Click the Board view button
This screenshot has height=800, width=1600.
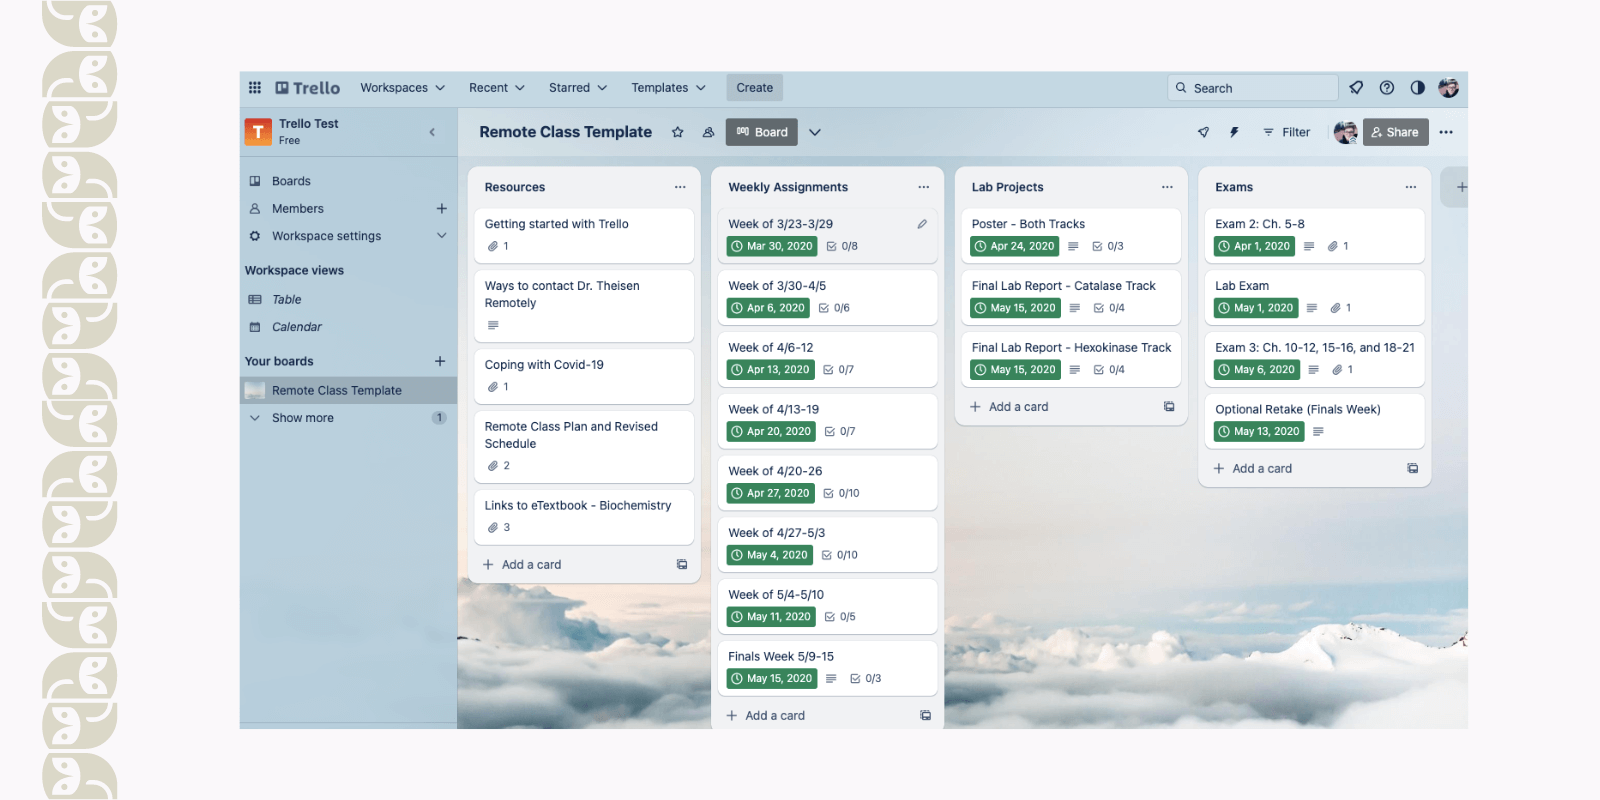click(762, 132)
